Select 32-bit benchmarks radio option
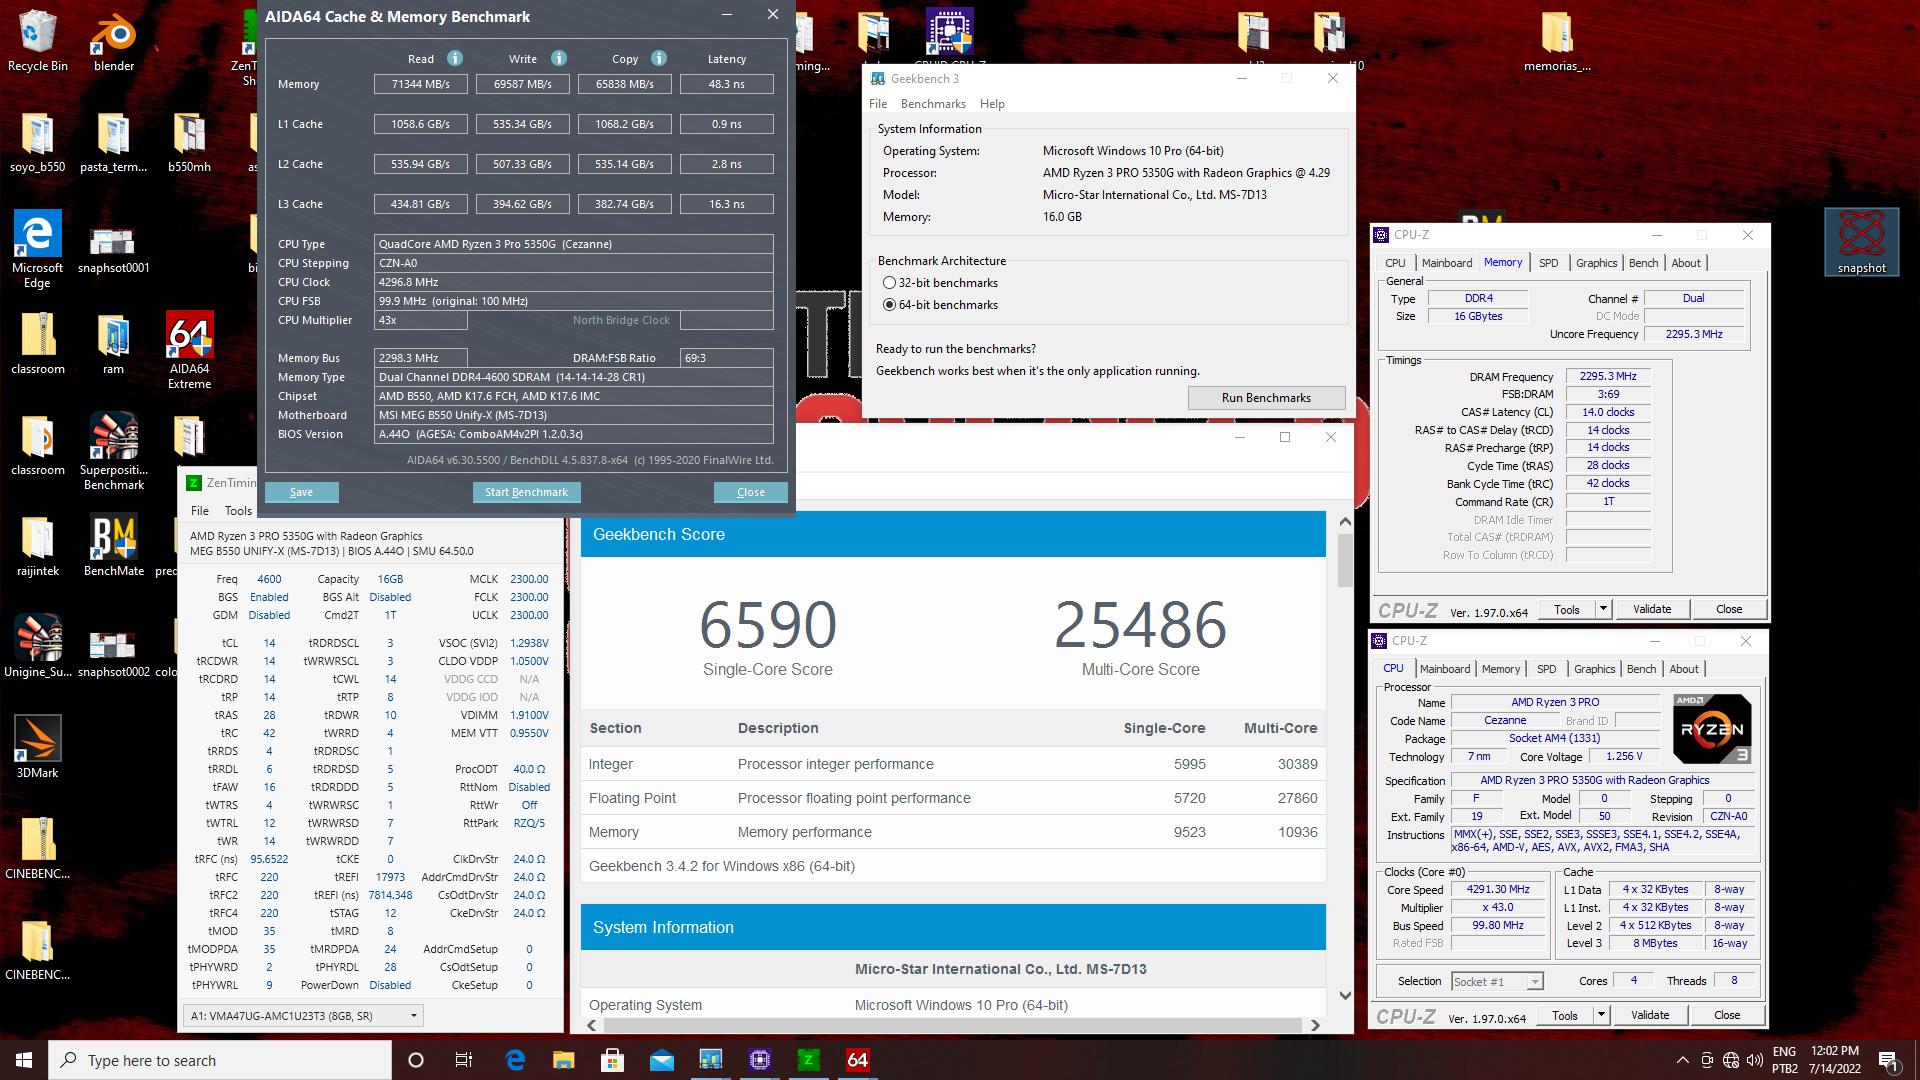Viewport: 1920px width, 1080px height. pos(889,283)
